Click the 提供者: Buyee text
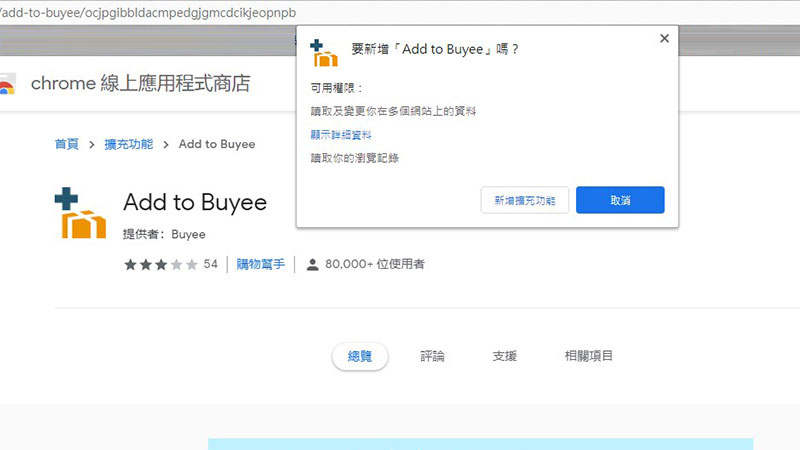The height and width of the screenshot is (450, 800). [x=164, y=234]
